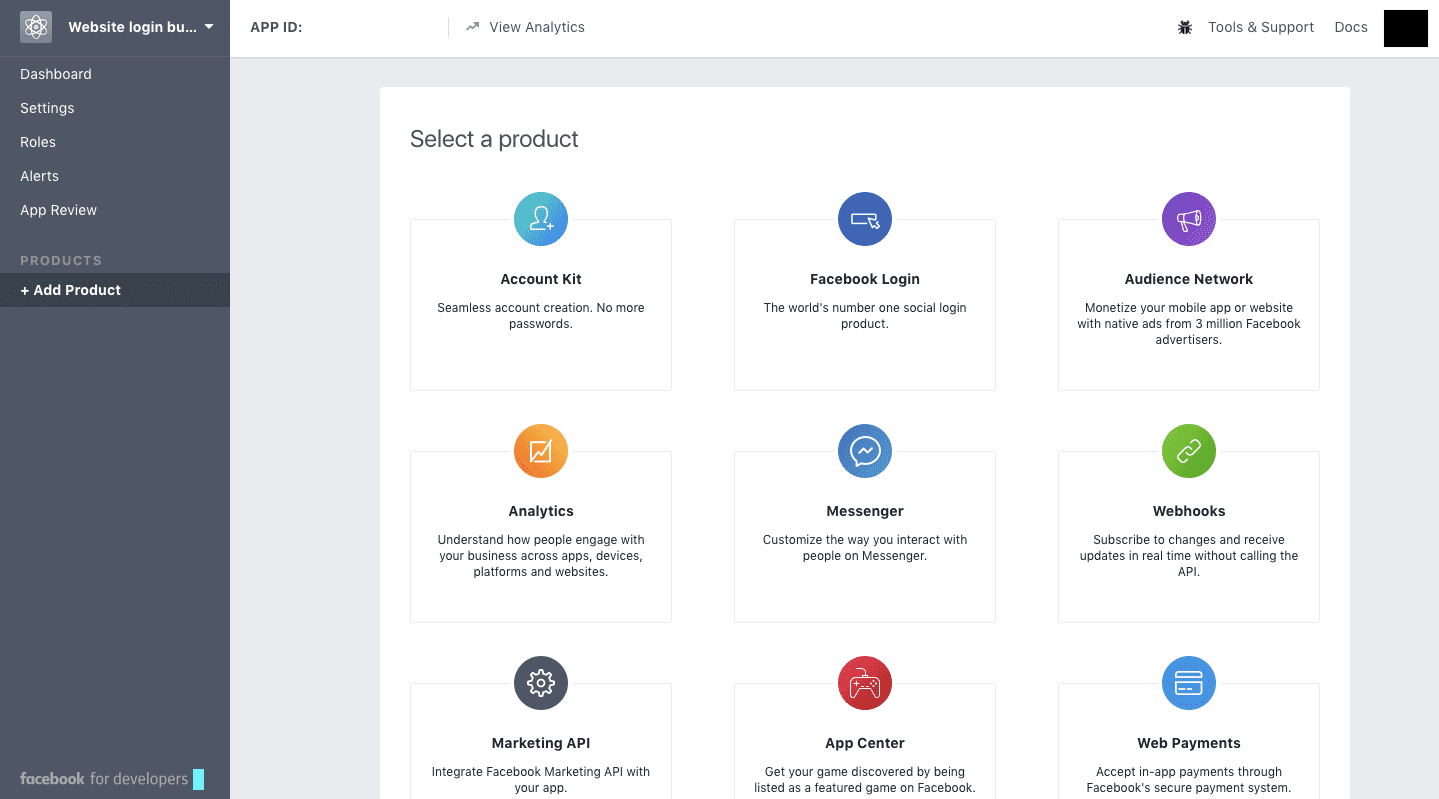
Task: Open the Analytics chart icon
Action: pyautogui.click(x=541, y=451)
